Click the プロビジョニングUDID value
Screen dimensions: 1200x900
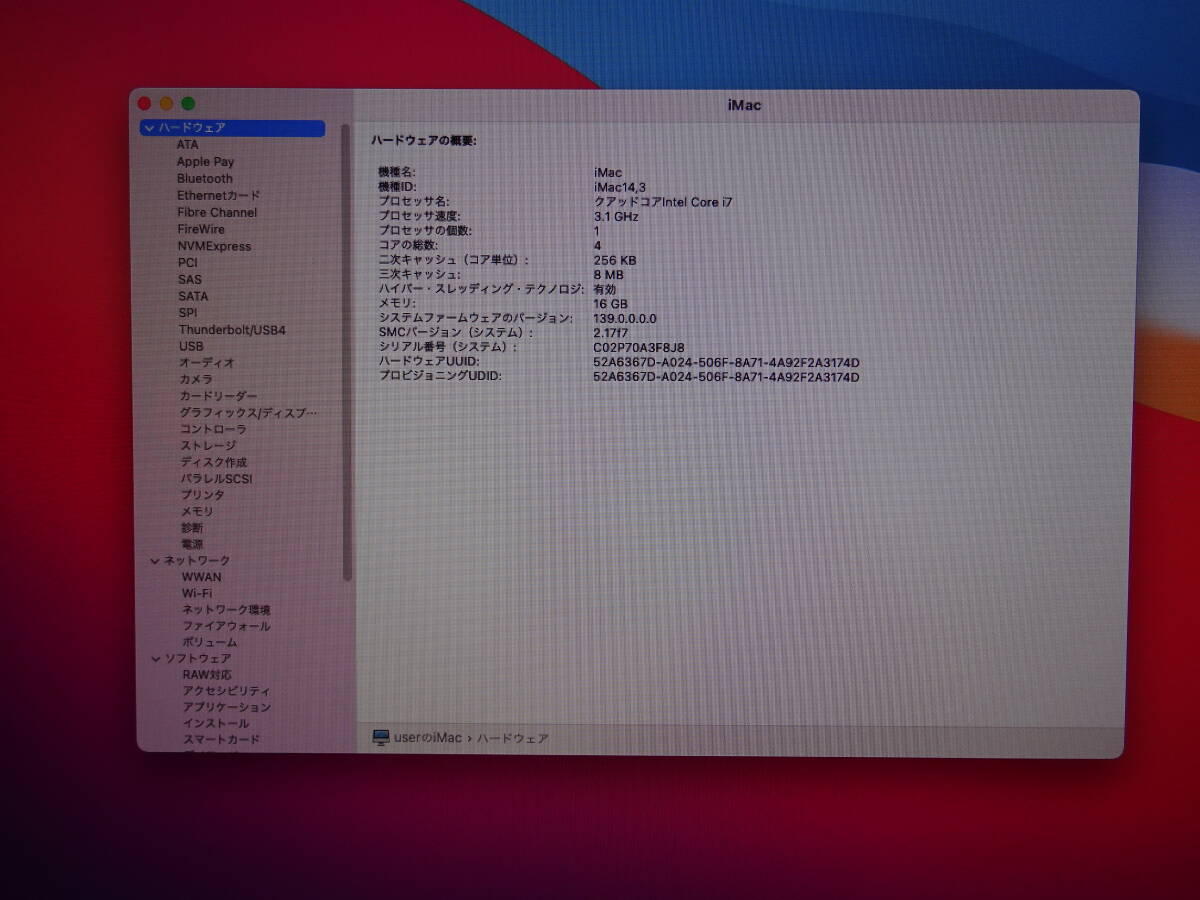click(726, 377)
